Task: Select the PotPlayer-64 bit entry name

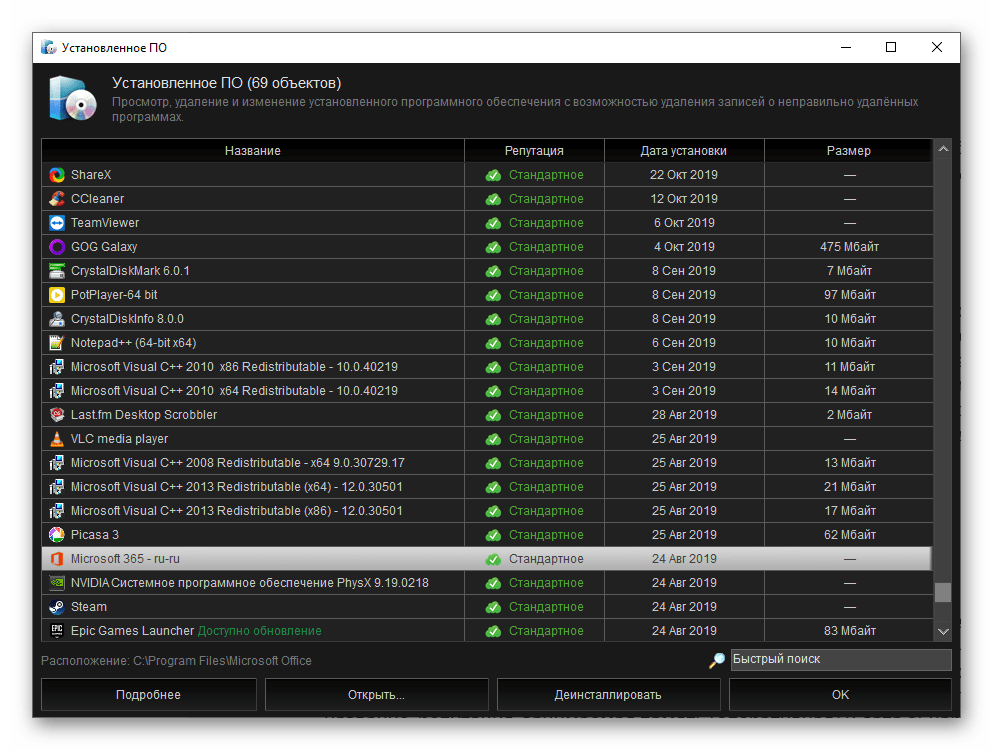Action: click(x=114, y=295)
